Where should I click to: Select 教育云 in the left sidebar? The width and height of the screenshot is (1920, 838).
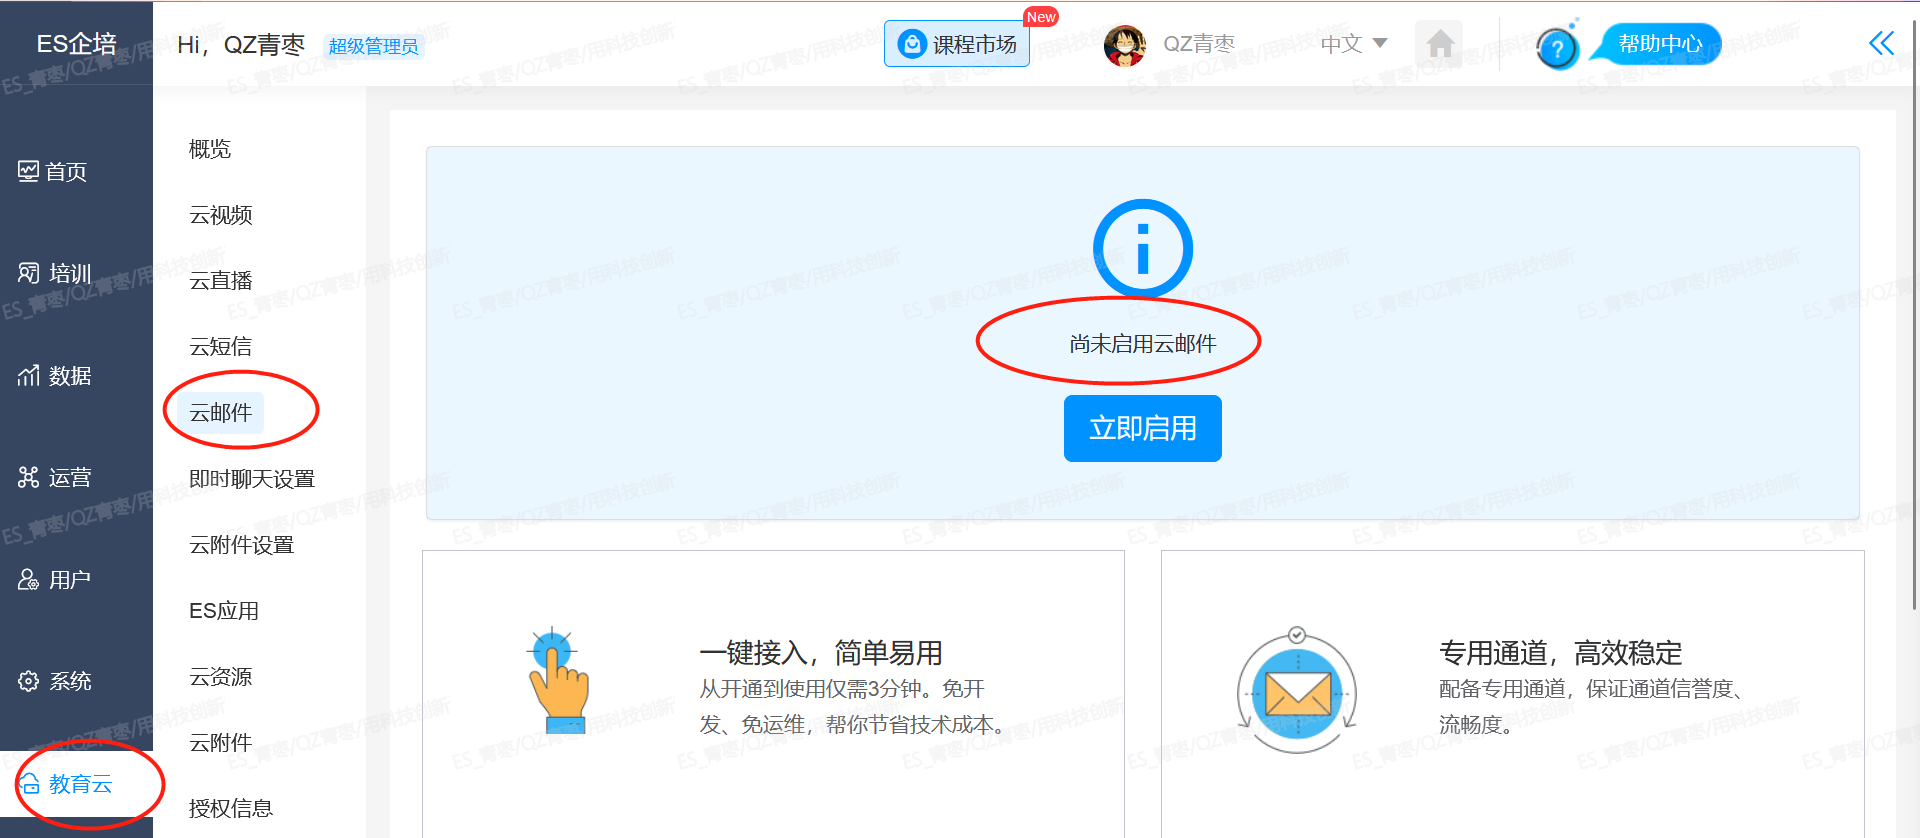tap(68, 784)
